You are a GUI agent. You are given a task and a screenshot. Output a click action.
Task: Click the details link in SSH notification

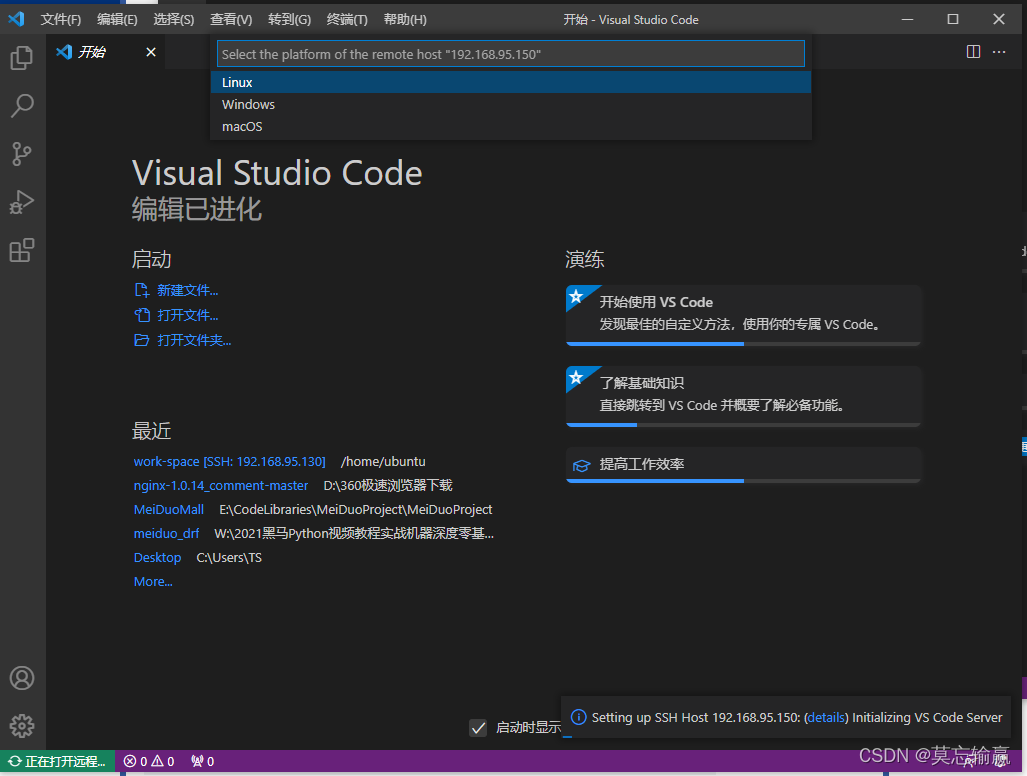(826, 717)
